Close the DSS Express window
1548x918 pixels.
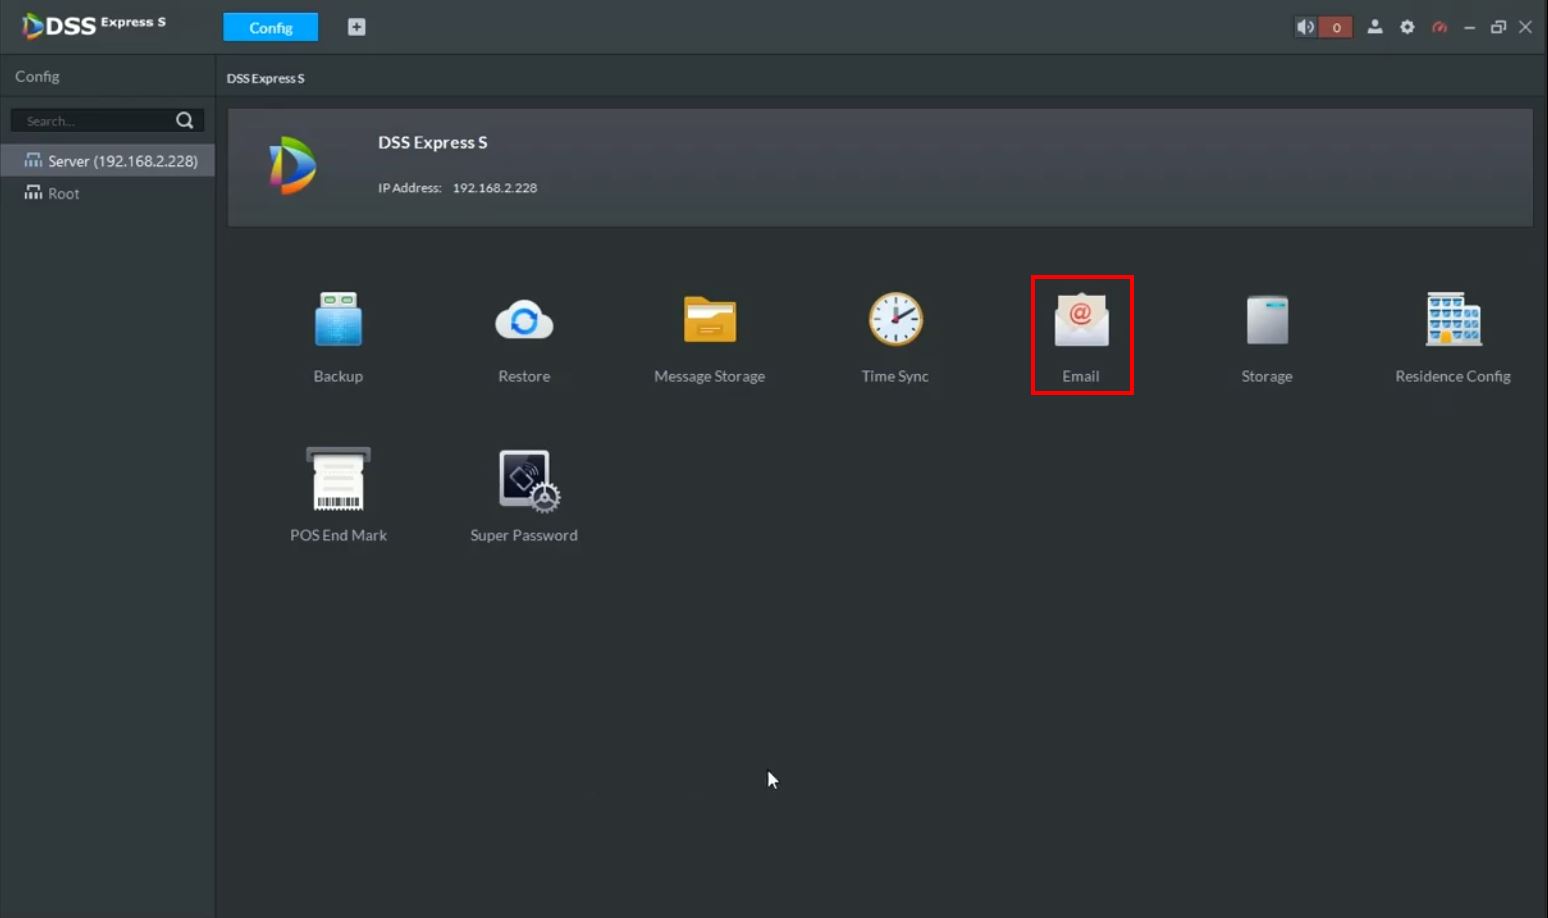1526,27
